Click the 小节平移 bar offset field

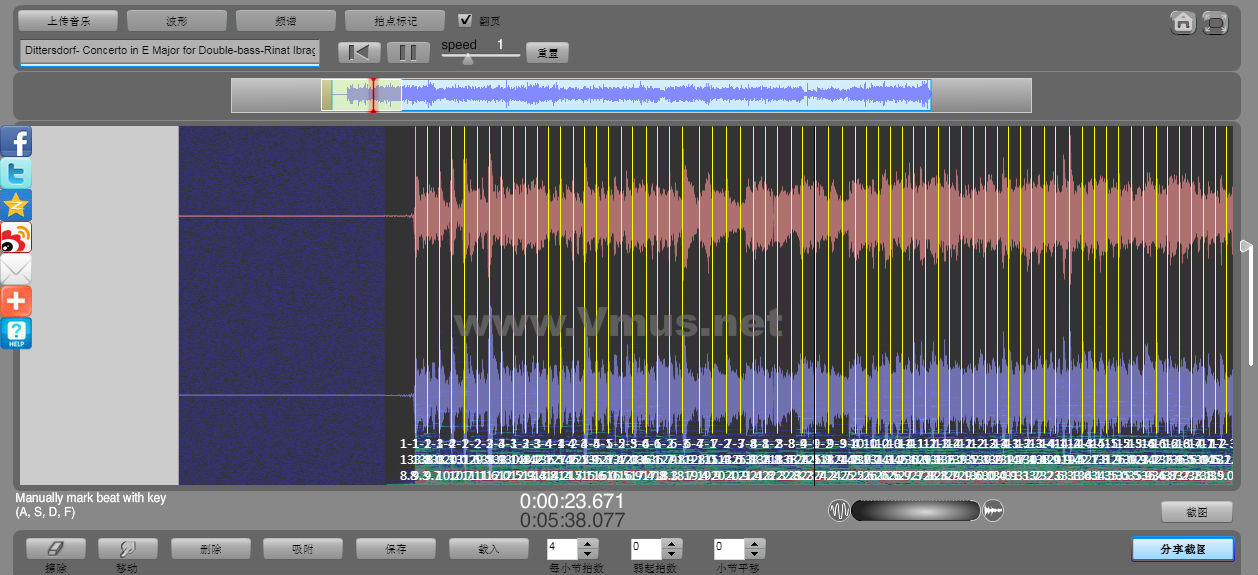(730, 548)
